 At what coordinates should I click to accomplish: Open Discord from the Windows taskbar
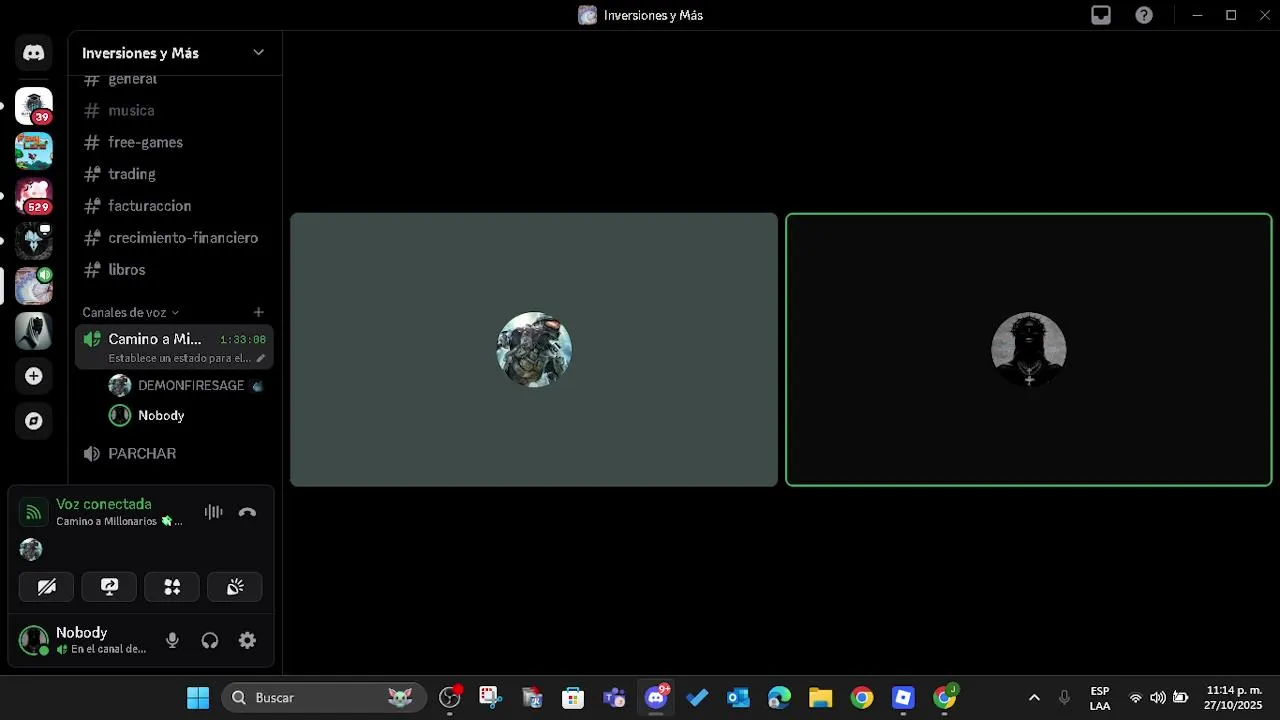(x=656, y=698)
